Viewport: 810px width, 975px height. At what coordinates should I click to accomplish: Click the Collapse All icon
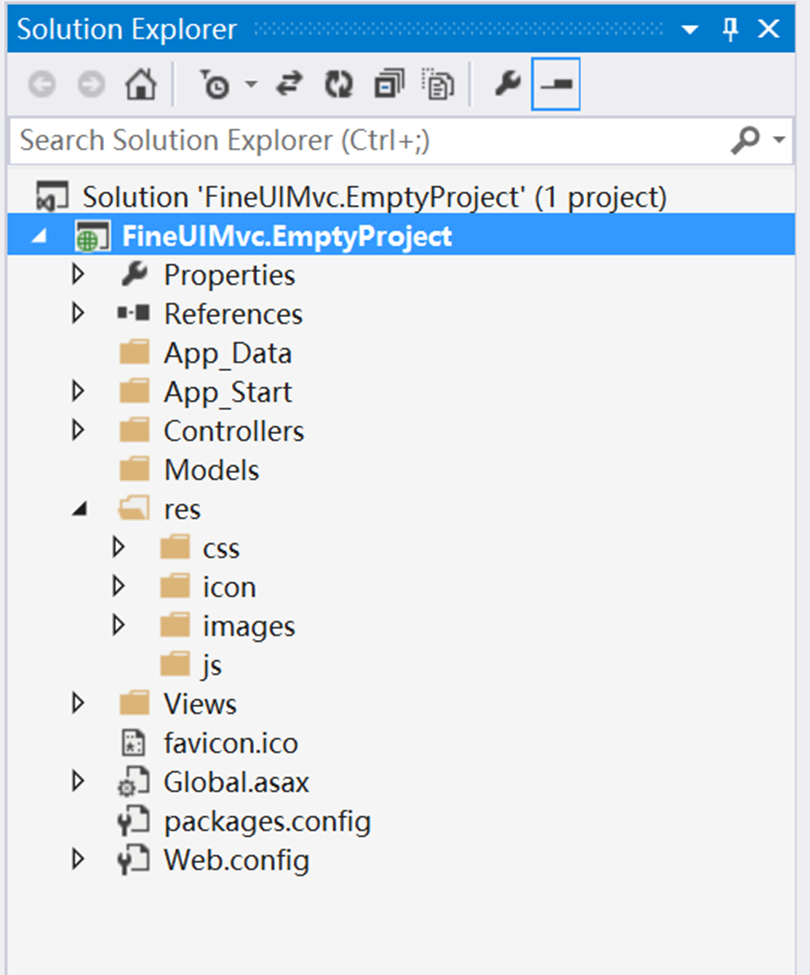(389, 84)
